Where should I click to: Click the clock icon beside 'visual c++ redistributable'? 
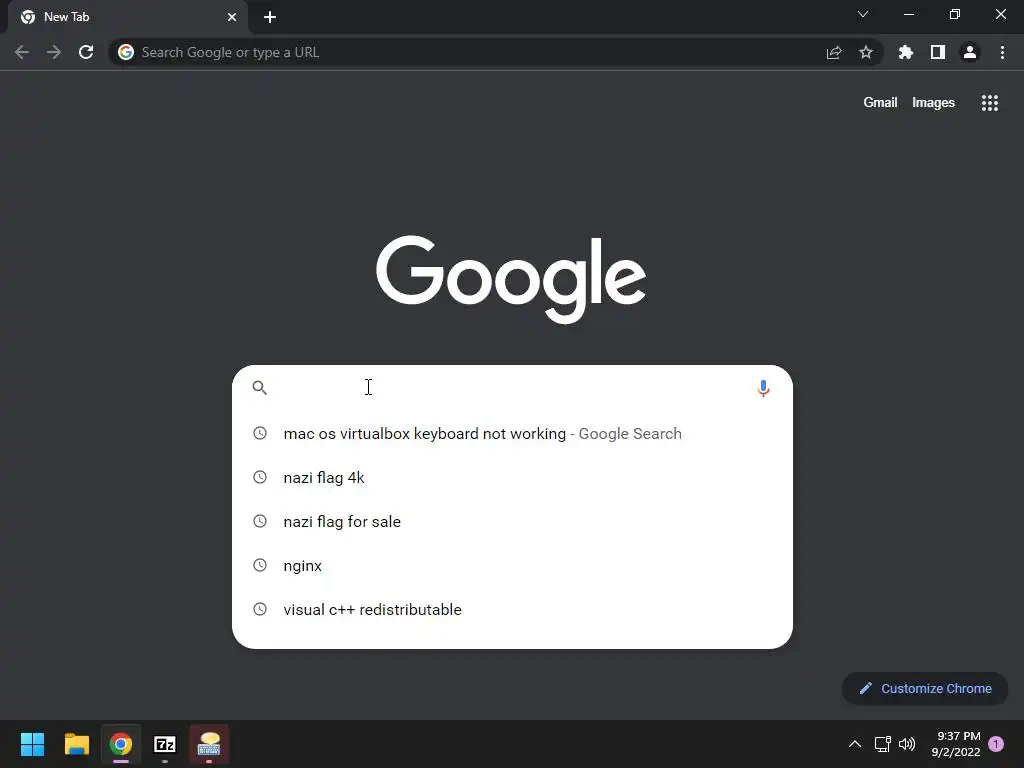[260, 609]
